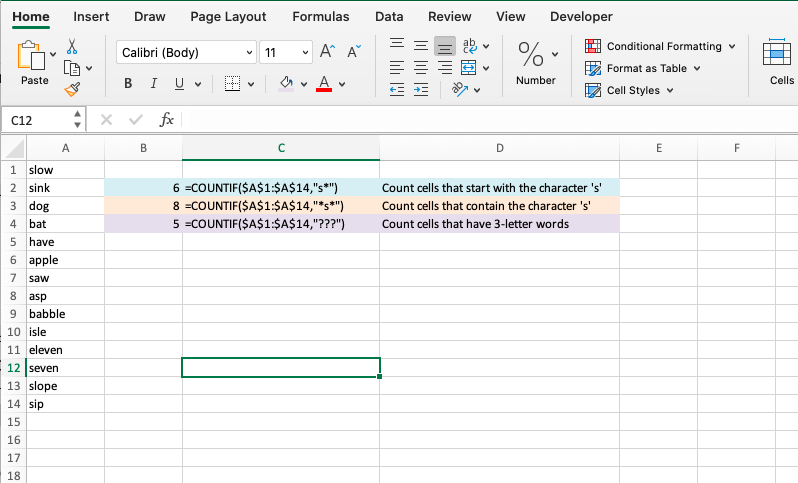
Task: Open the Formulas tab
Action: pos(321,17)
